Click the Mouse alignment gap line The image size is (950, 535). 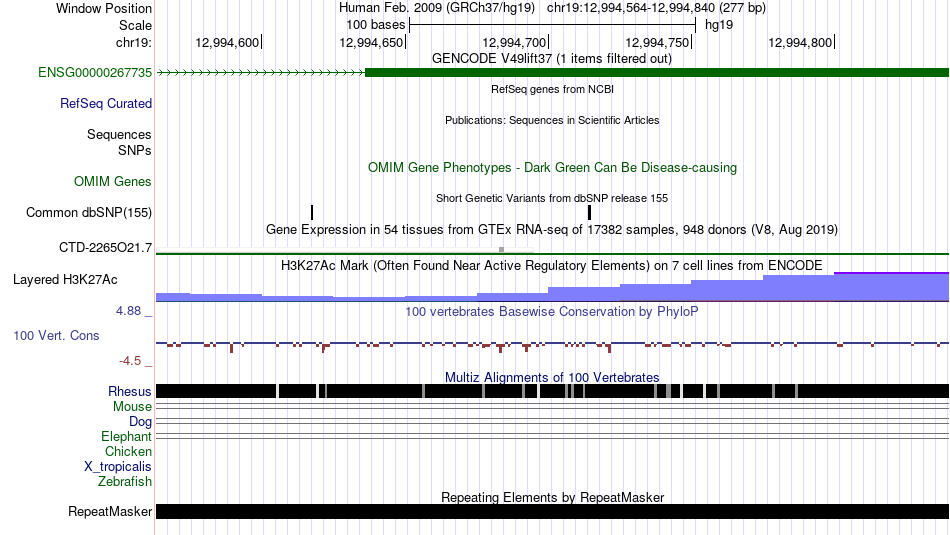pos(552,407)
